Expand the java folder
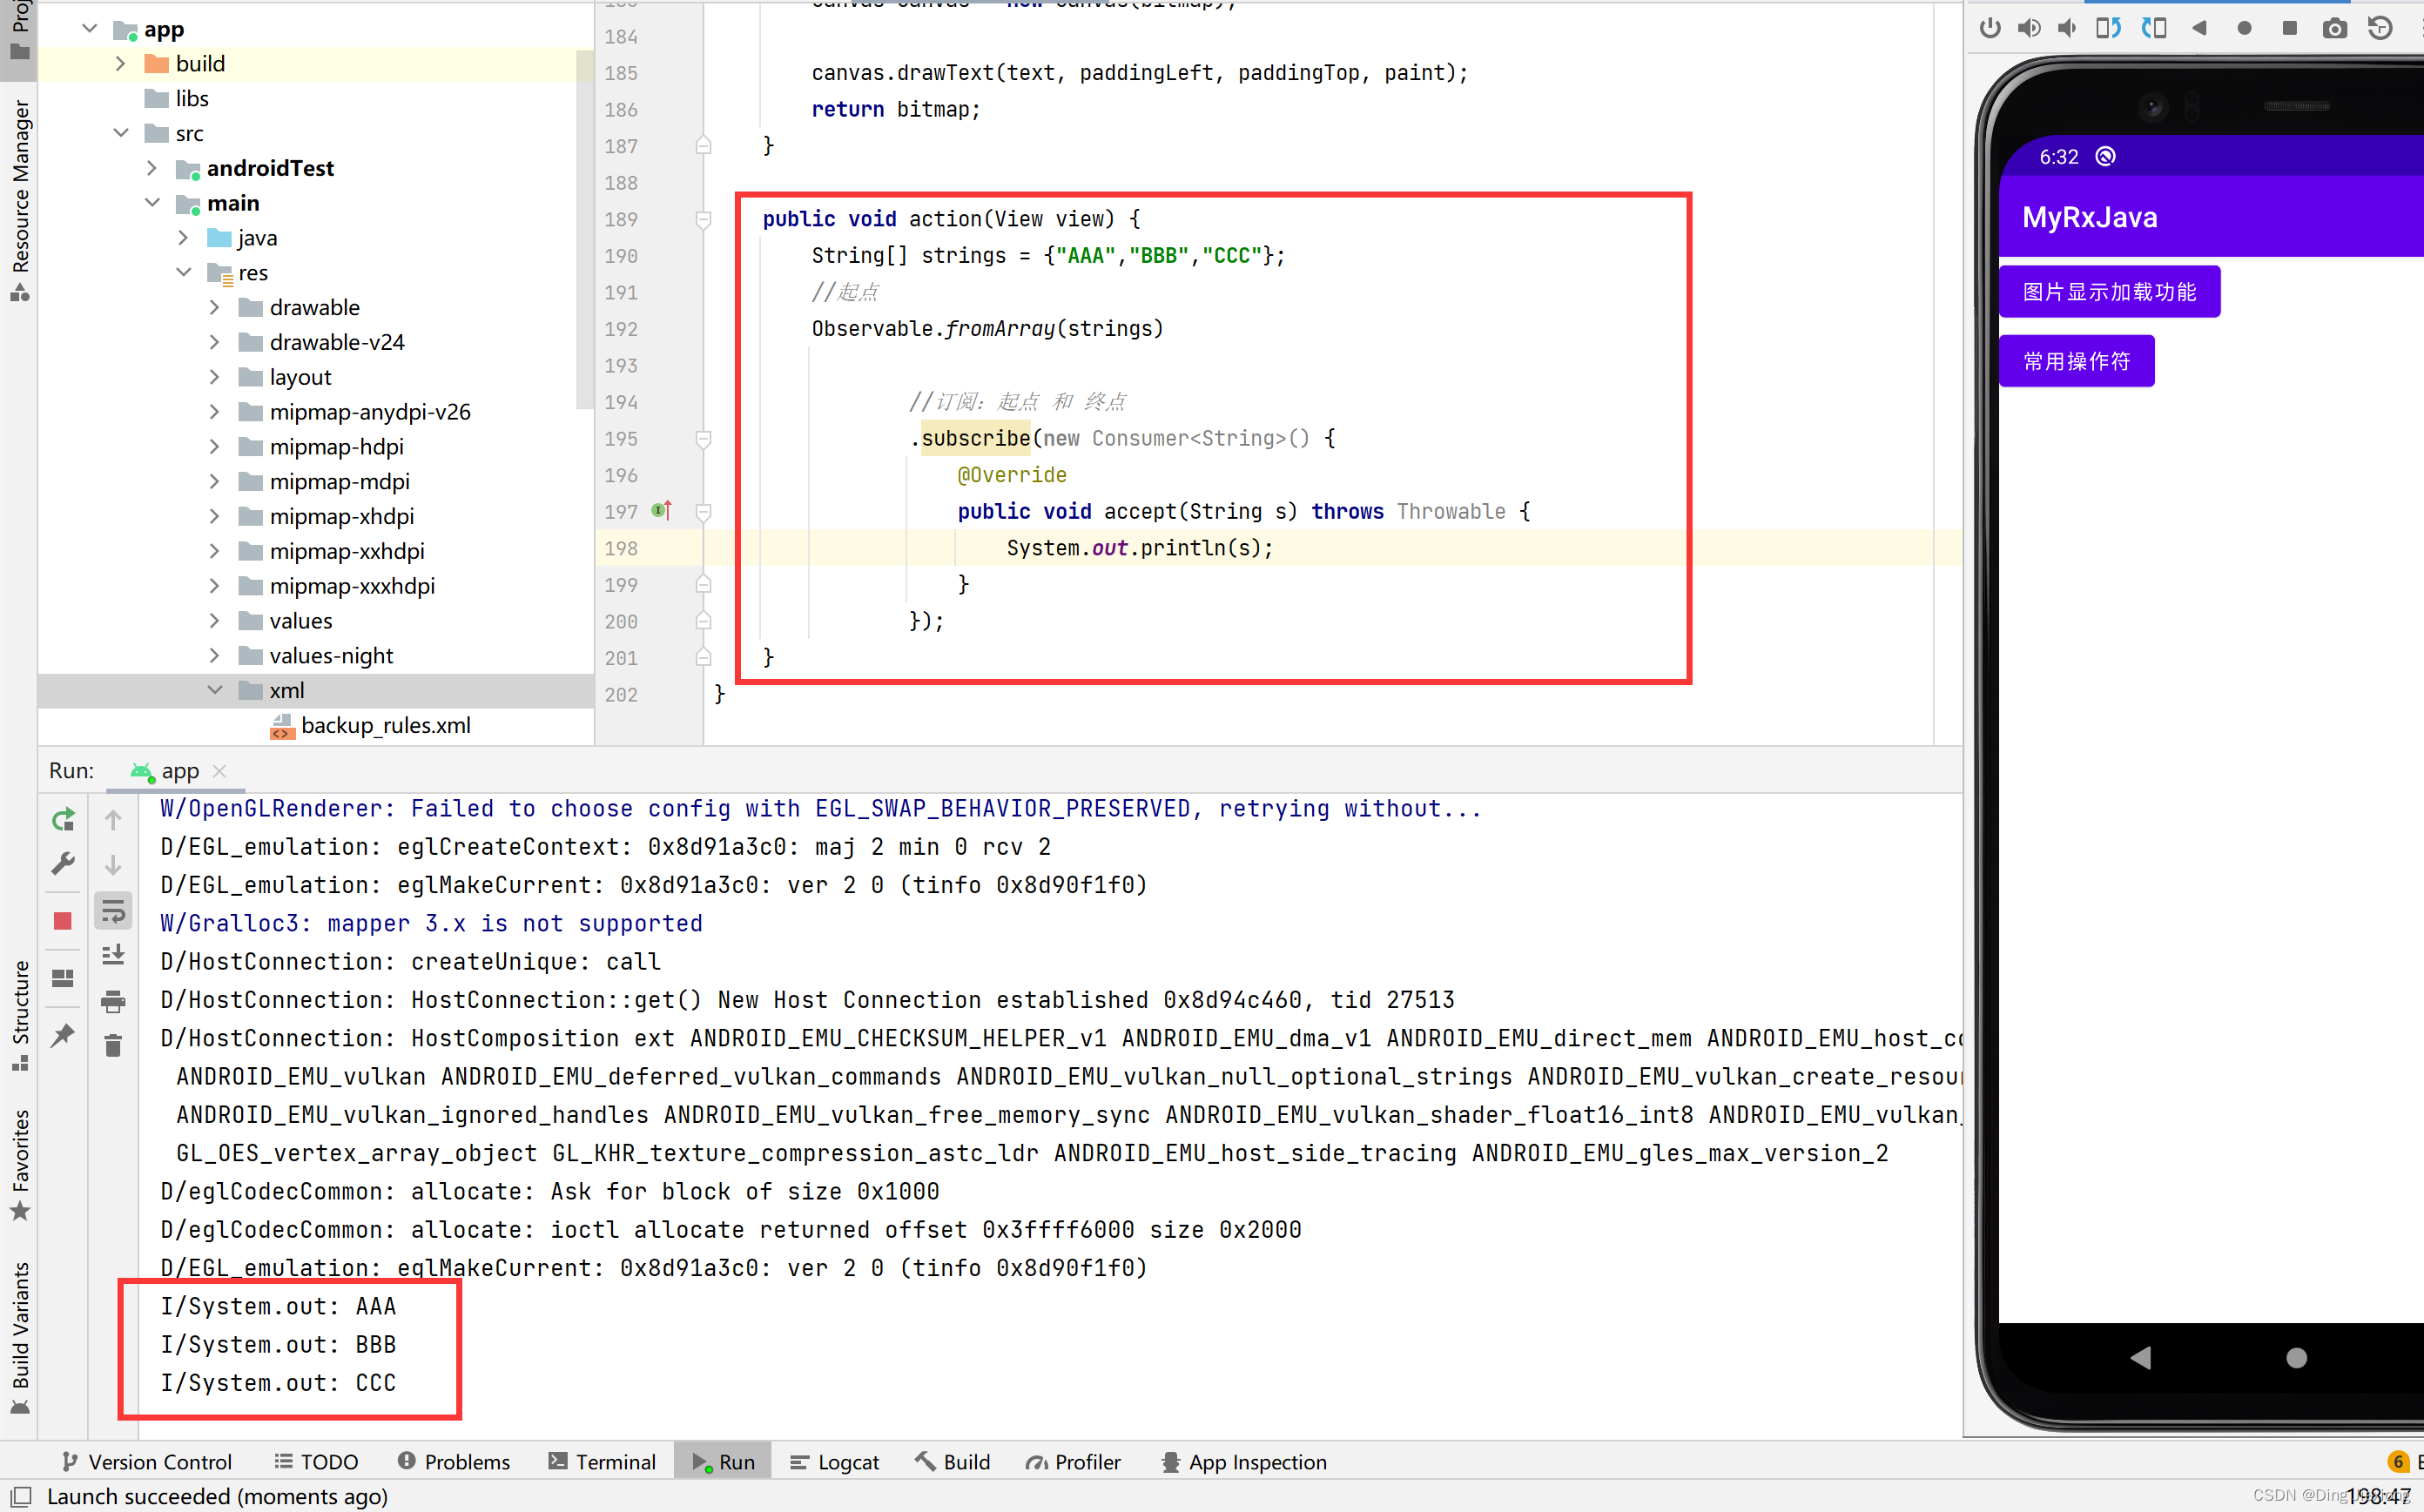The height and width of the screenshot is (1512, 2424). 183,237
